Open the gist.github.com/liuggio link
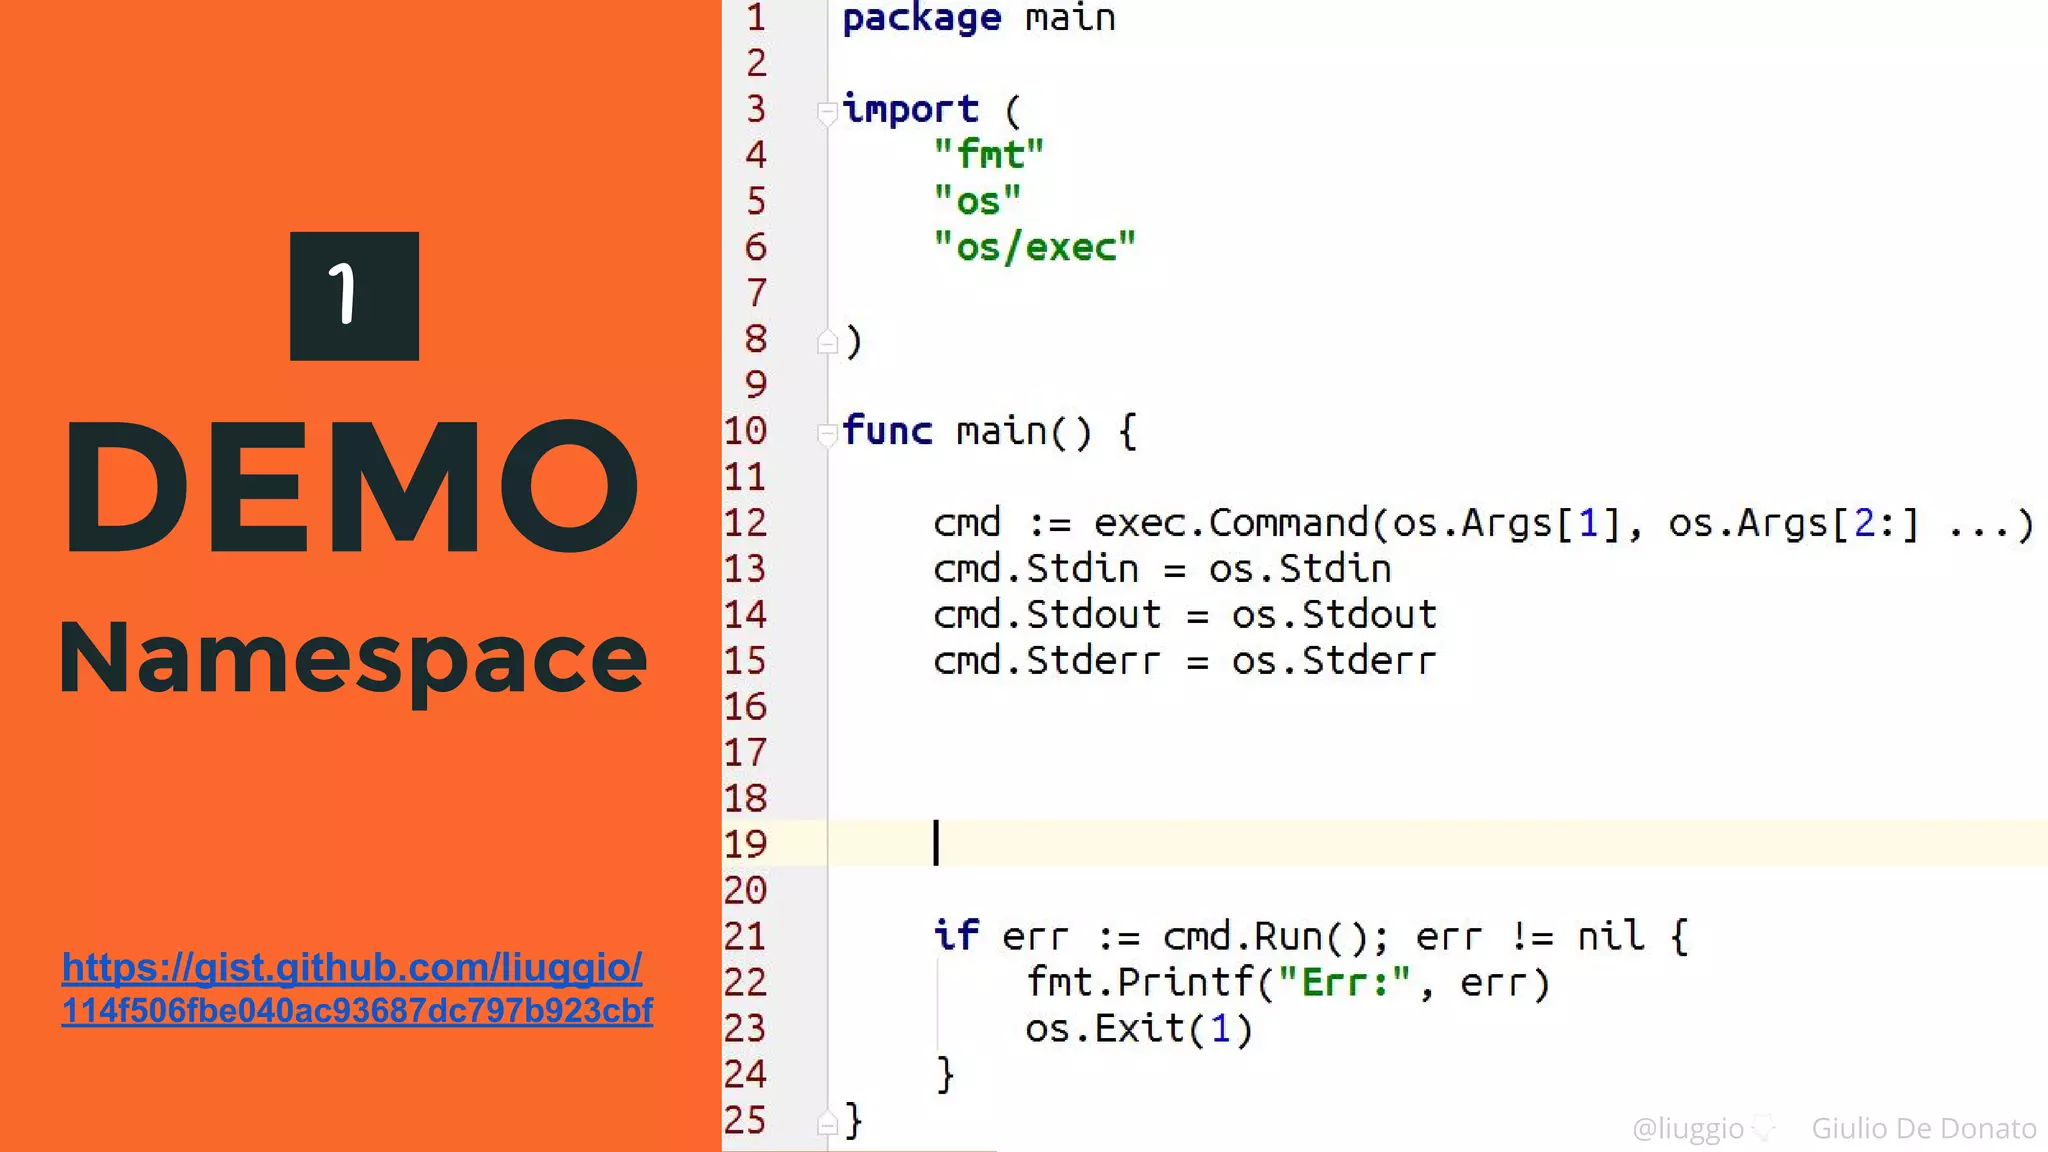Screen dimensions: 2048x1152 pos(356,988)
